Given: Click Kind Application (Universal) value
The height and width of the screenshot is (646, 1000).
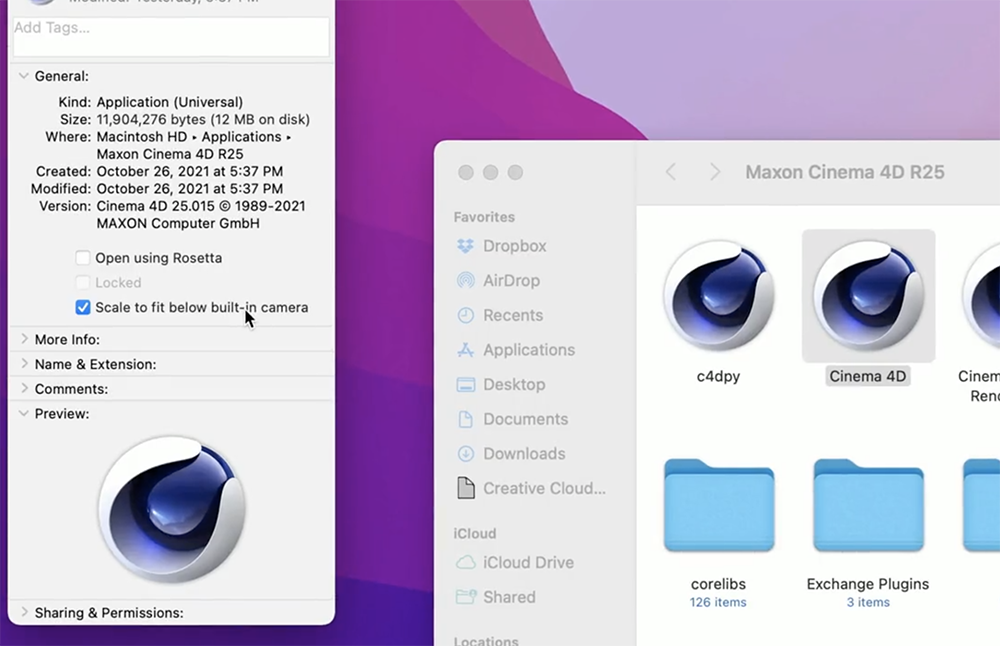Looking at the screenshot, I should click(170, 102).
